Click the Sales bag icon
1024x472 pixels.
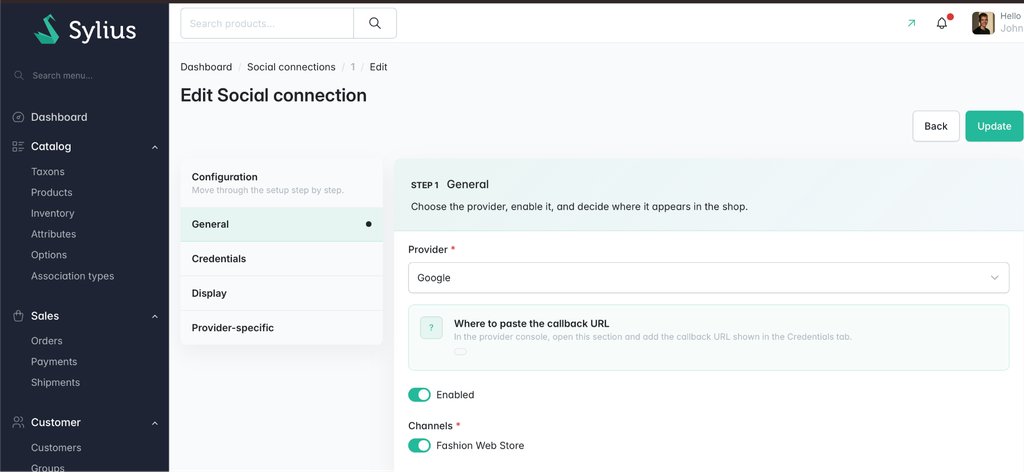[18, 316]
